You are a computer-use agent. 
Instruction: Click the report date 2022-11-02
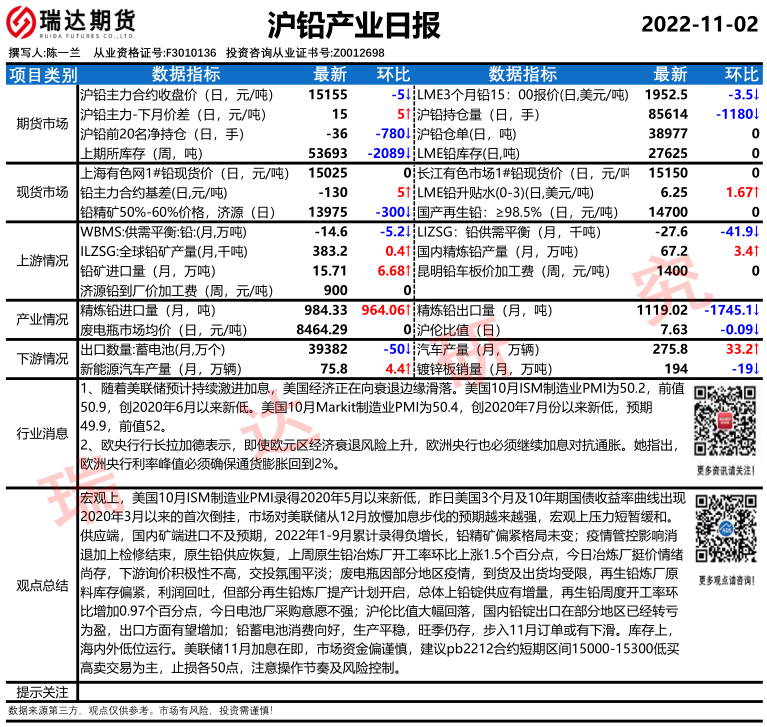(x=698, y=24)
